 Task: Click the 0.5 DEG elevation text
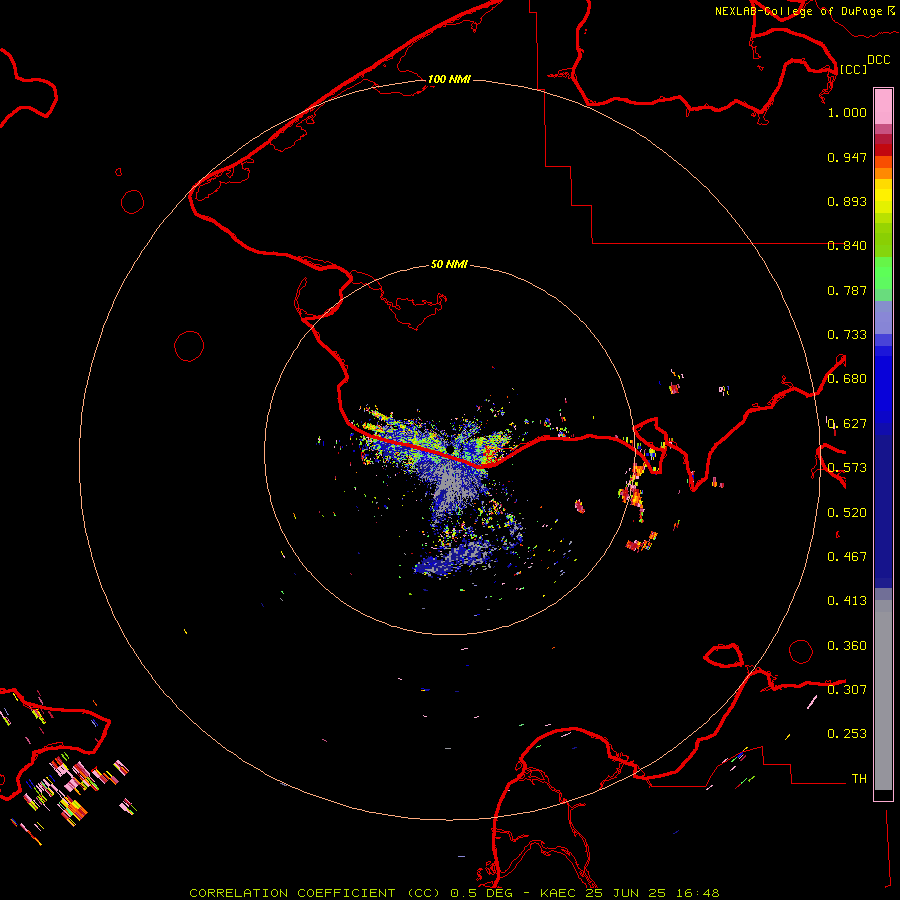click(482, 893)
